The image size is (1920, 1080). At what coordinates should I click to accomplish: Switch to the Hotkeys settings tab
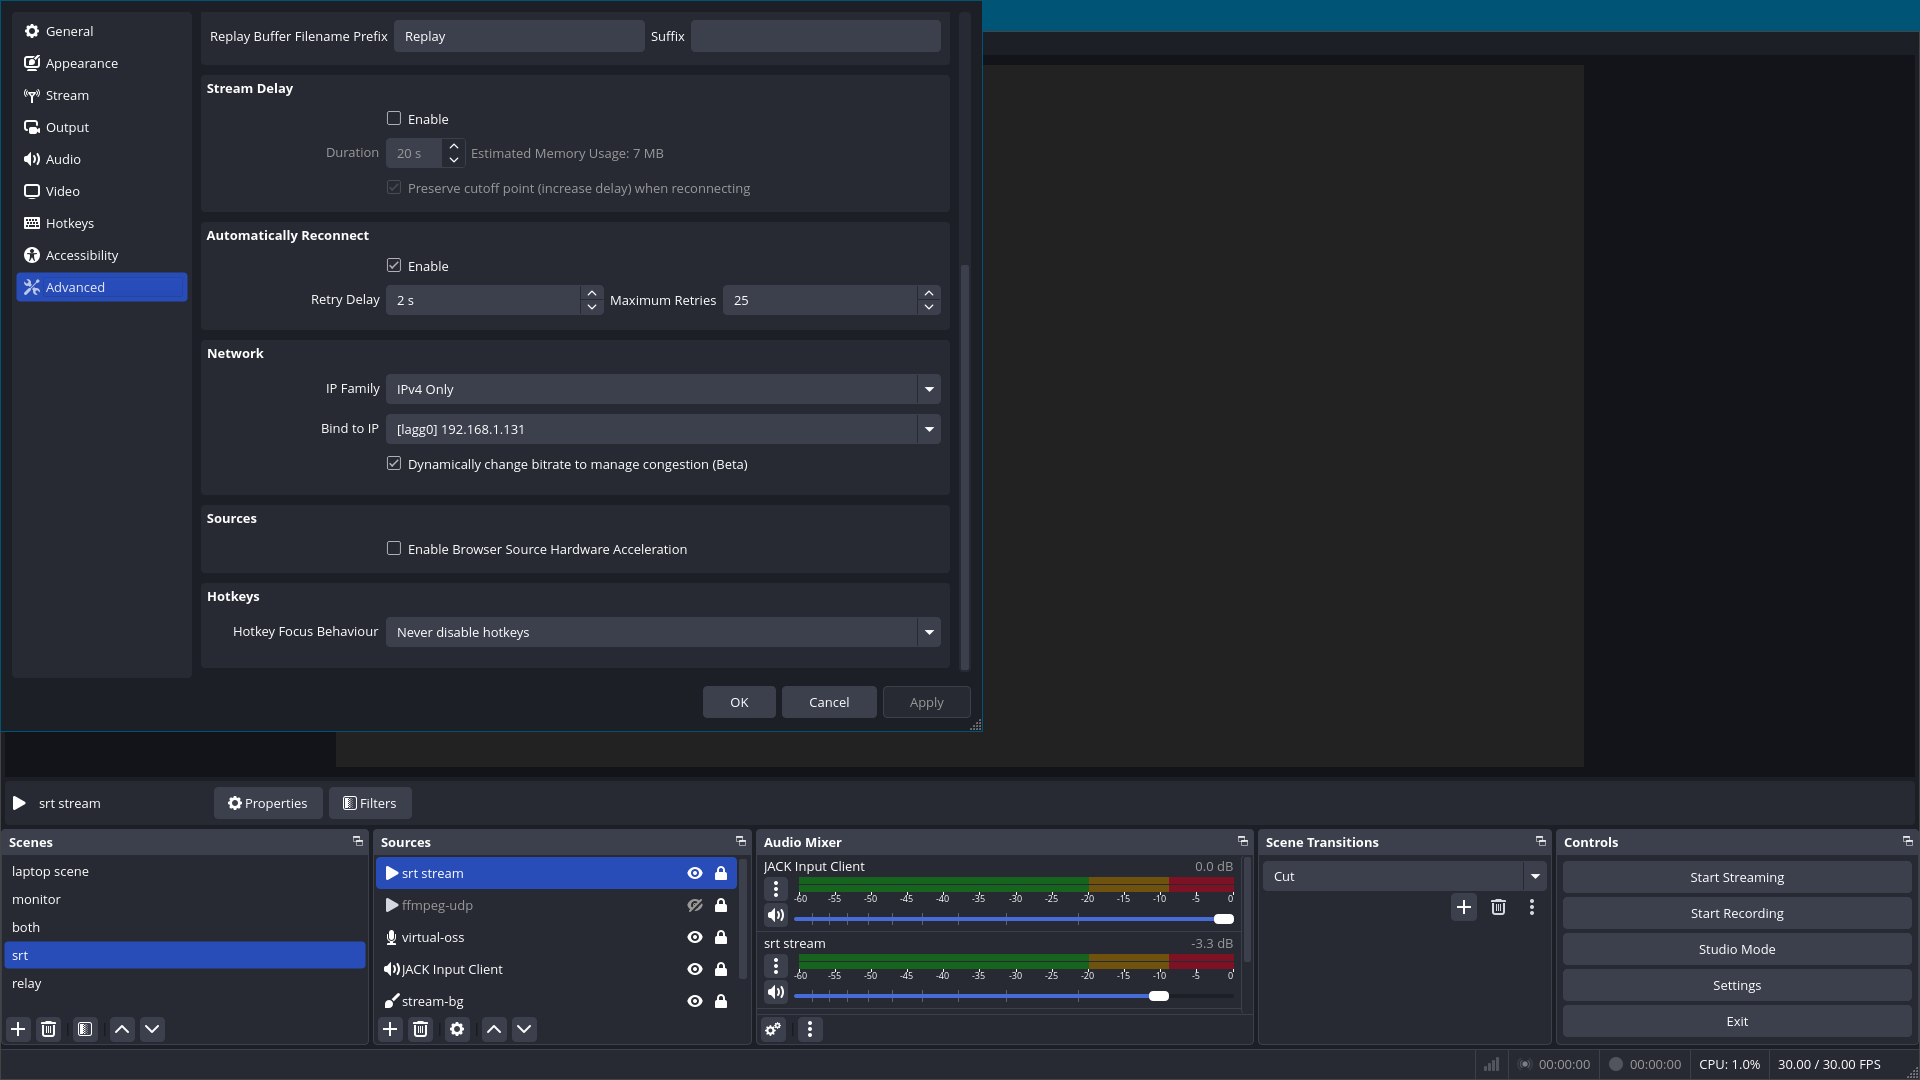pyautogui.click(x=69, y=223)
